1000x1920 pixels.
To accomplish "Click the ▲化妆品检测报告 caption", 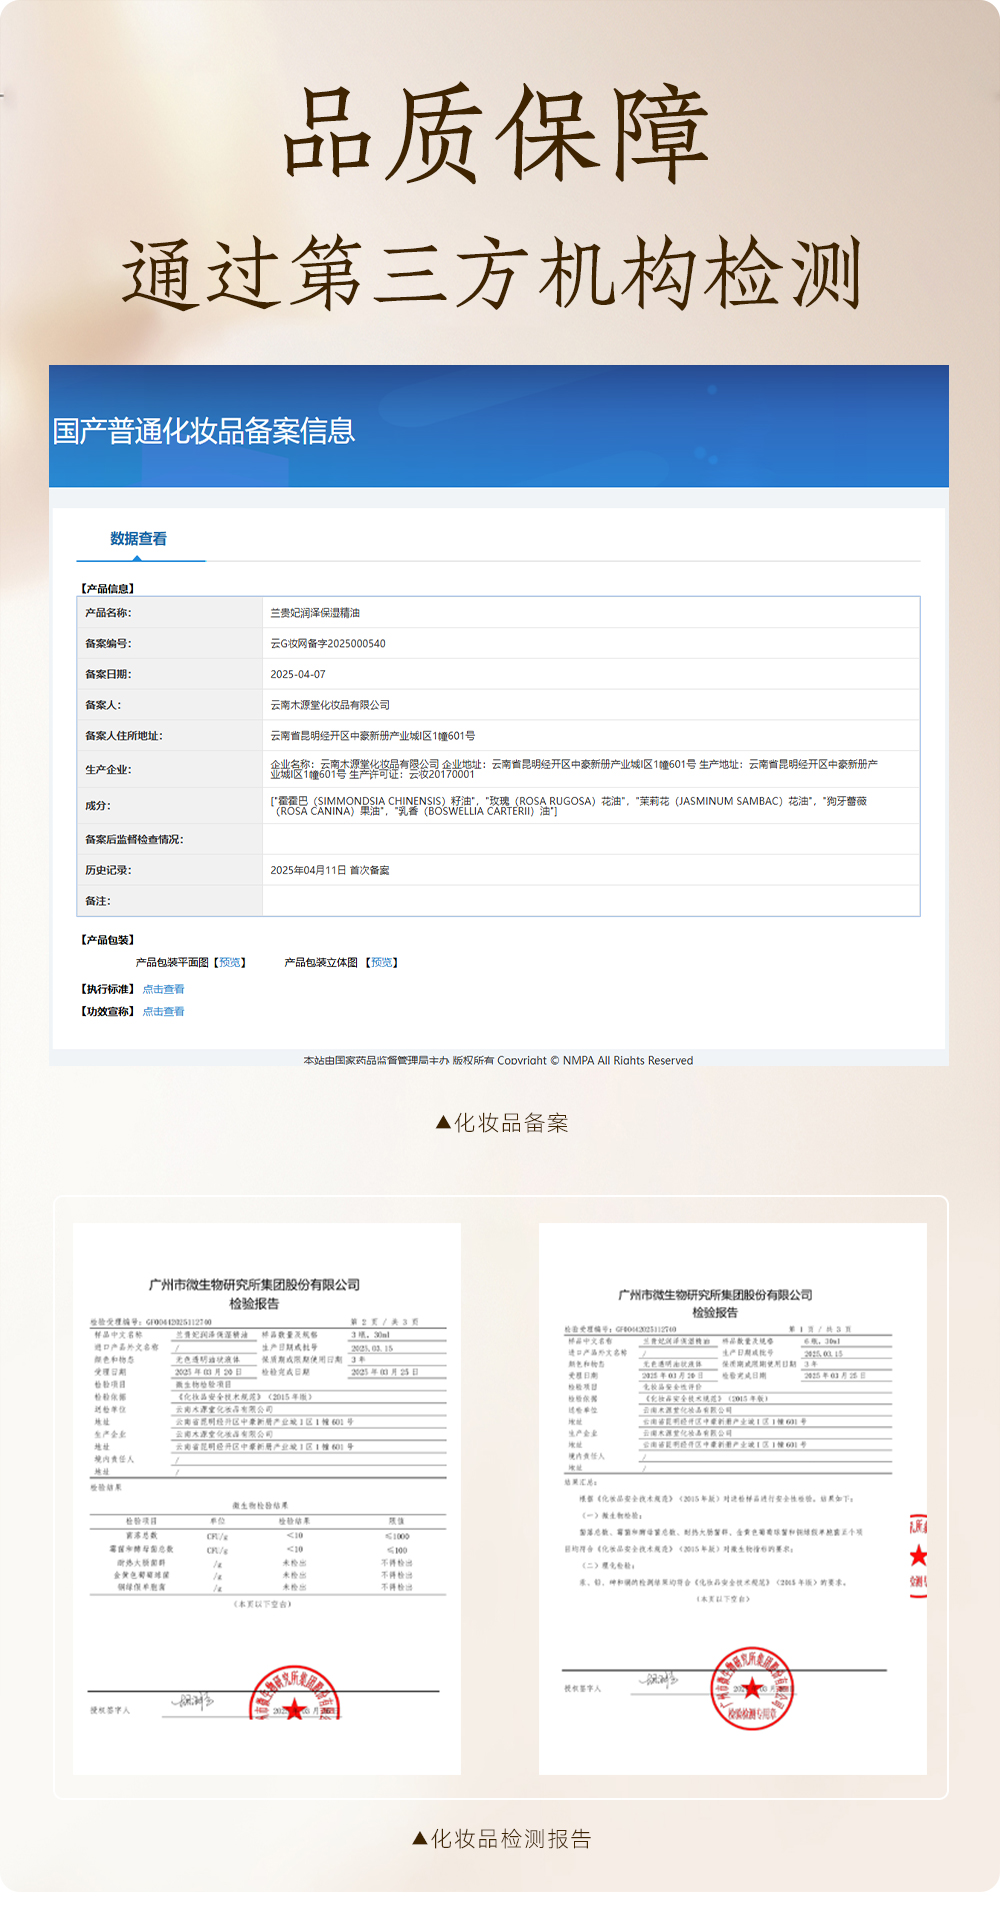I will 502,1839.
